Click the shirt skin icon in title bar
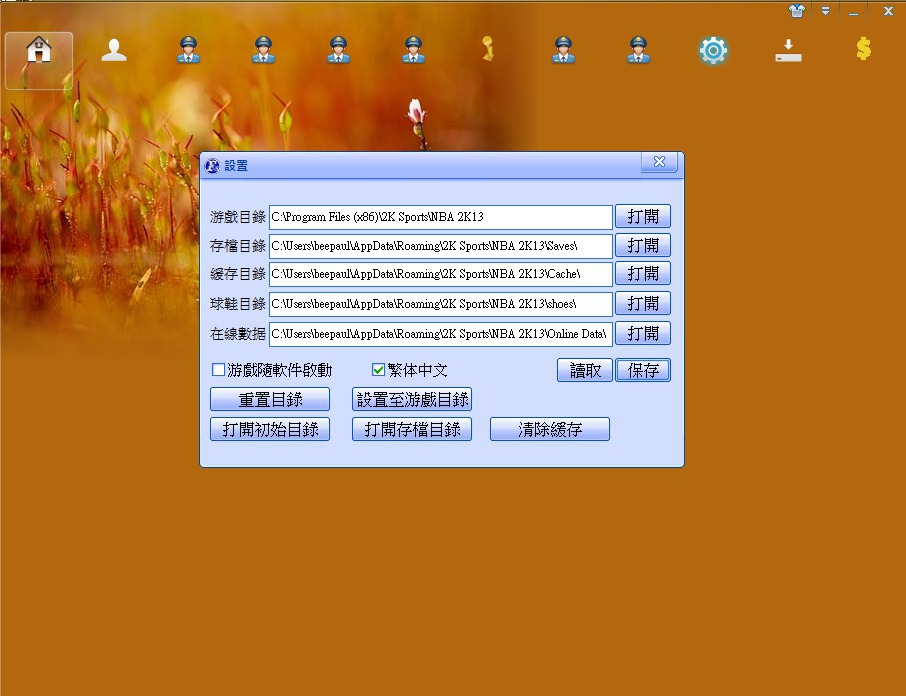 [x=797, y=11]
